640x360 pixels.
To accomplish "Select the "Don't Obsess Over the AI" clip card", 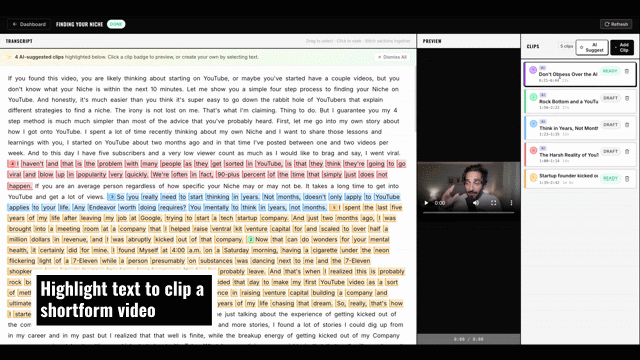I will pyautogui.click(x=580, y=74).
